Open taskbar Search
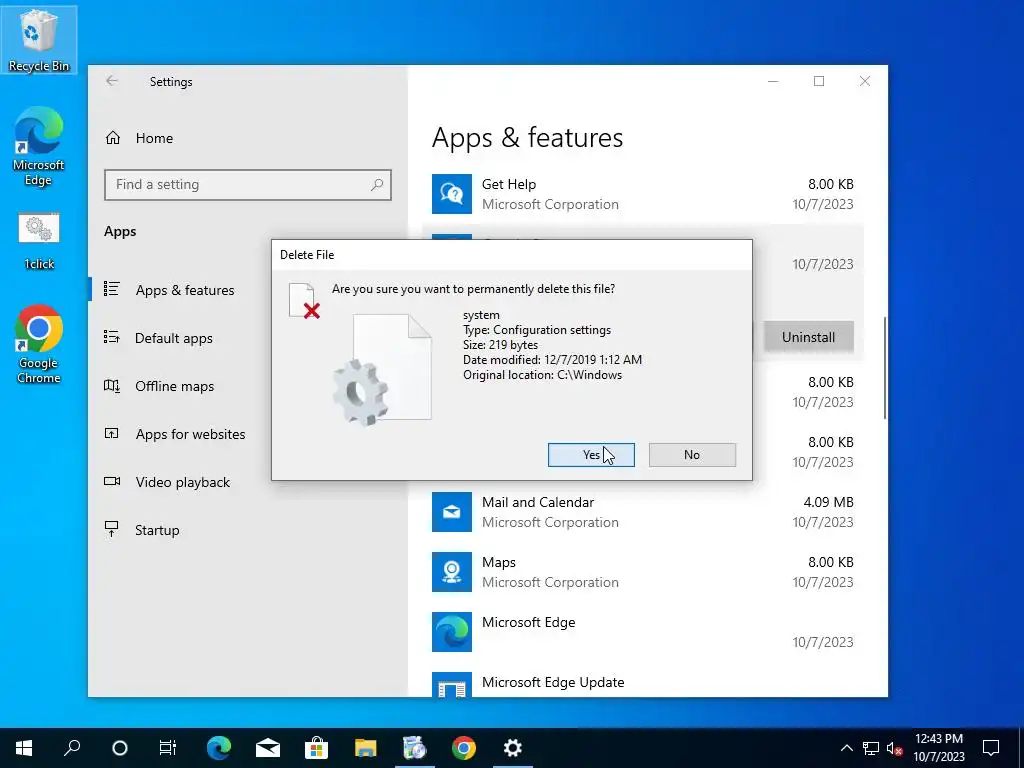1024x768 pixels. click(x=72, y=748)
